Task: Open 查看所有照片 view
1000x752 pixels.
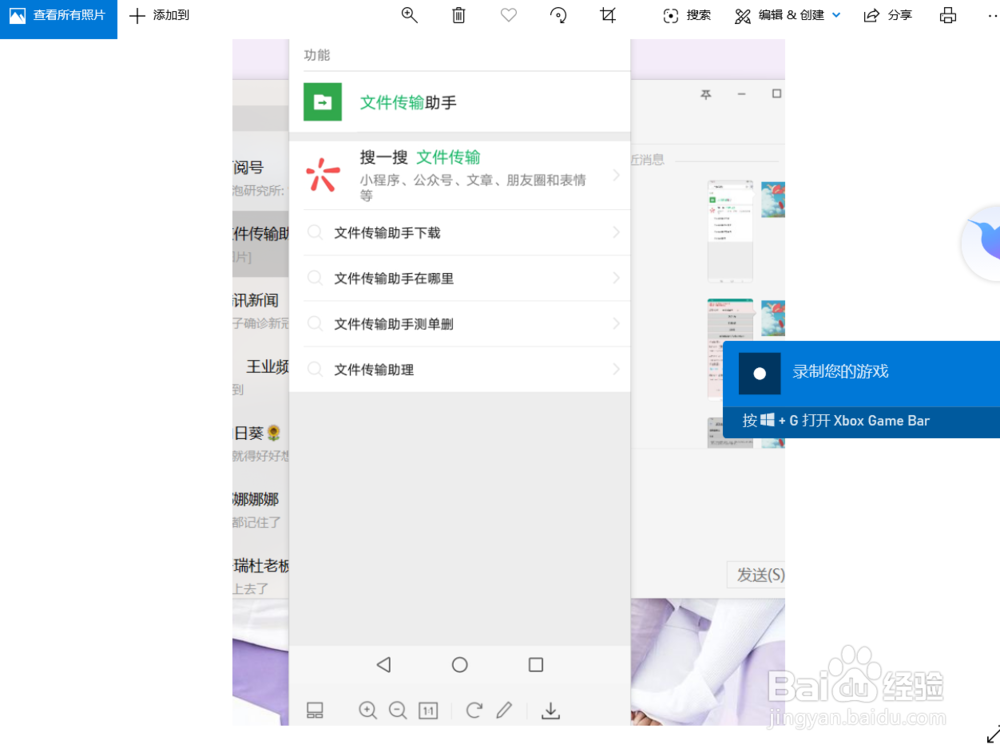Action: click(x=58, y=17)
